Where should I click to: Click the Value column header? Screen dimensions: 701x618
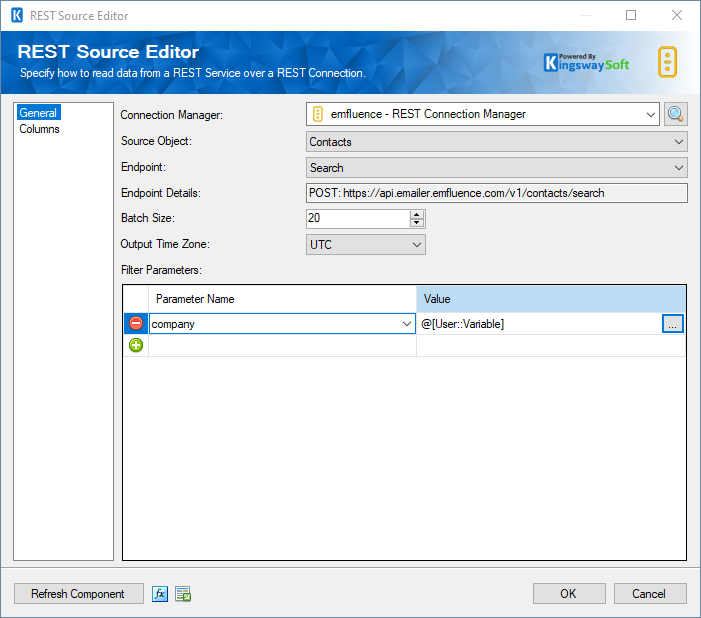(551, 299)
